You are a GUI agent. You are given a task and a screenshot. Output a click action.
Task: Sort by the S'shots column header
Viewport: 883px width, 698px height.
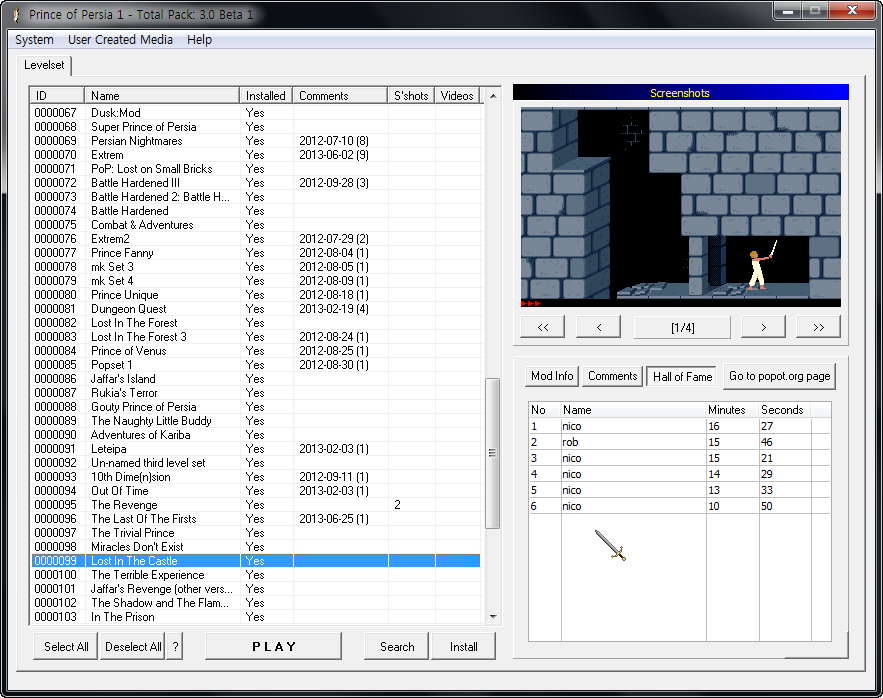point(411,96)
